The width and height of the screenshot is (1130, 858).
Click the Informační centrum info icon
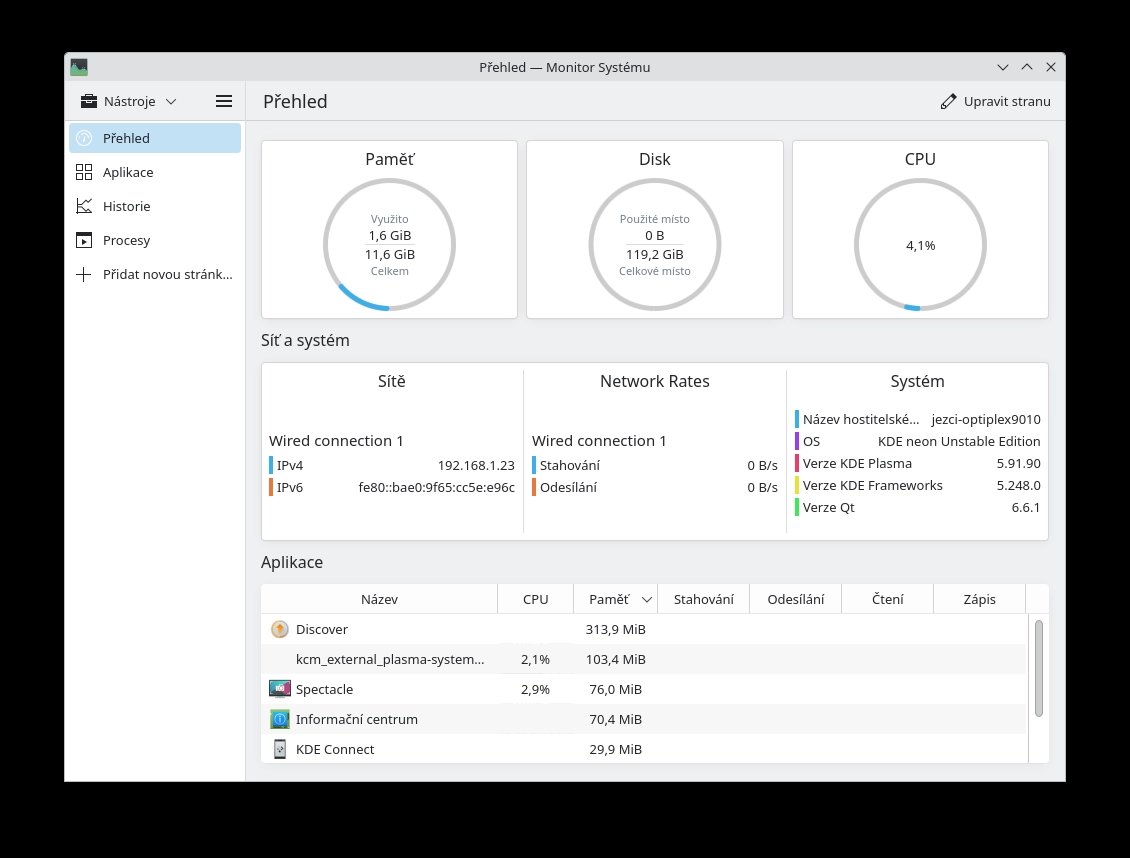[x=280, y=719]
